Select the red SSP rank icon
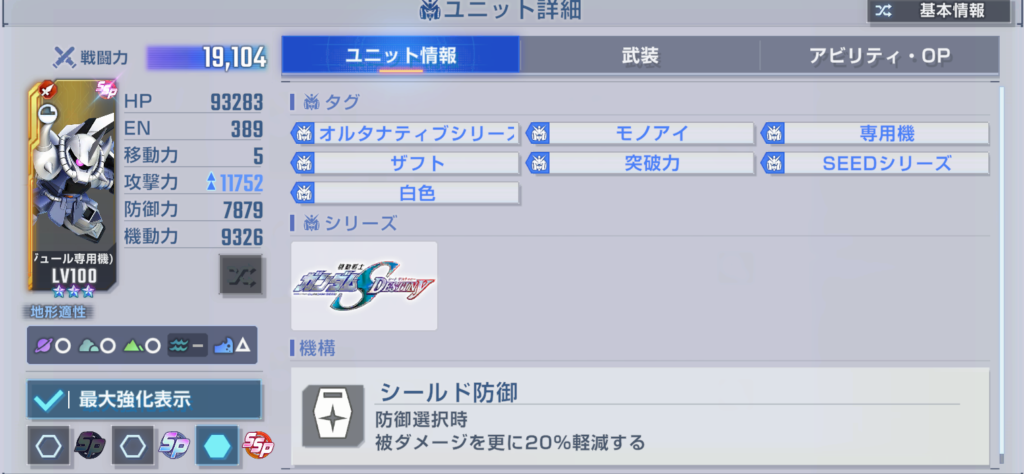 258,446
